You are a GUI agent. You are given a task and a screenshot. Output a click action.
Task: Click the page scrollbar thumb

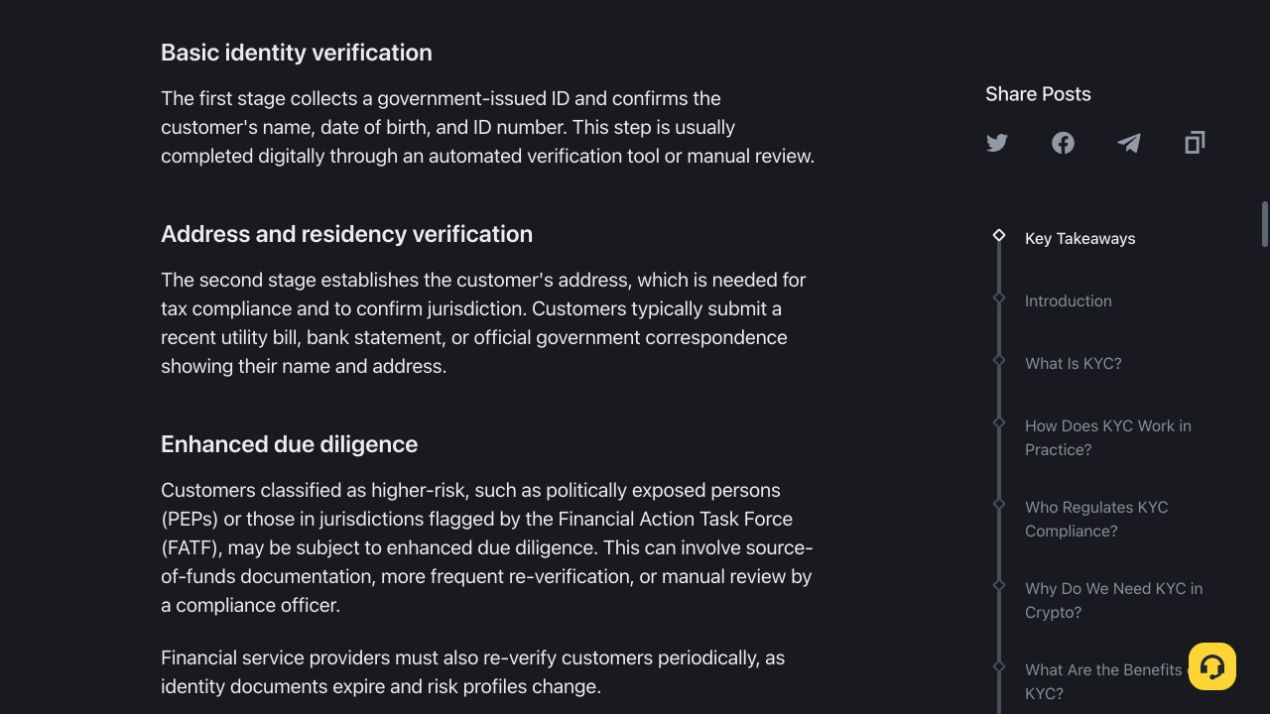pos(1265,224)
